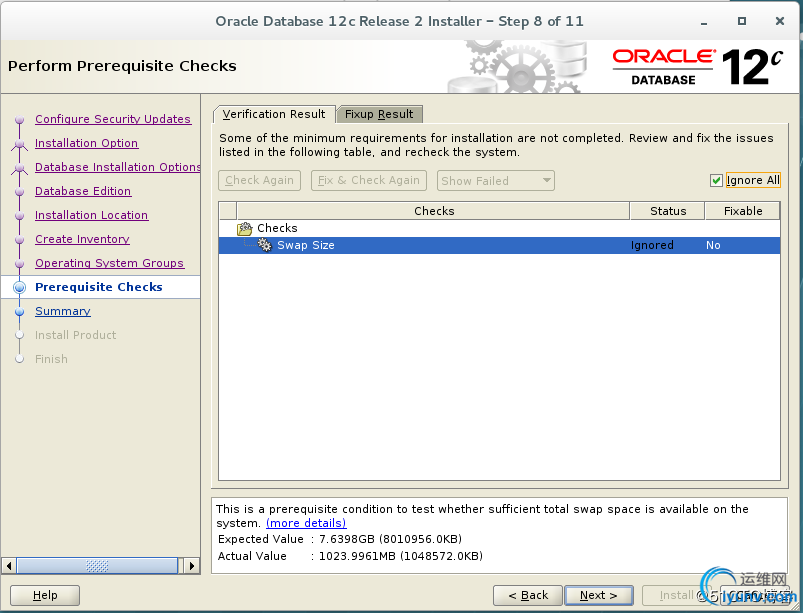Open the Show Failed dropdown

pyautogui.click(x=495, y=181)
